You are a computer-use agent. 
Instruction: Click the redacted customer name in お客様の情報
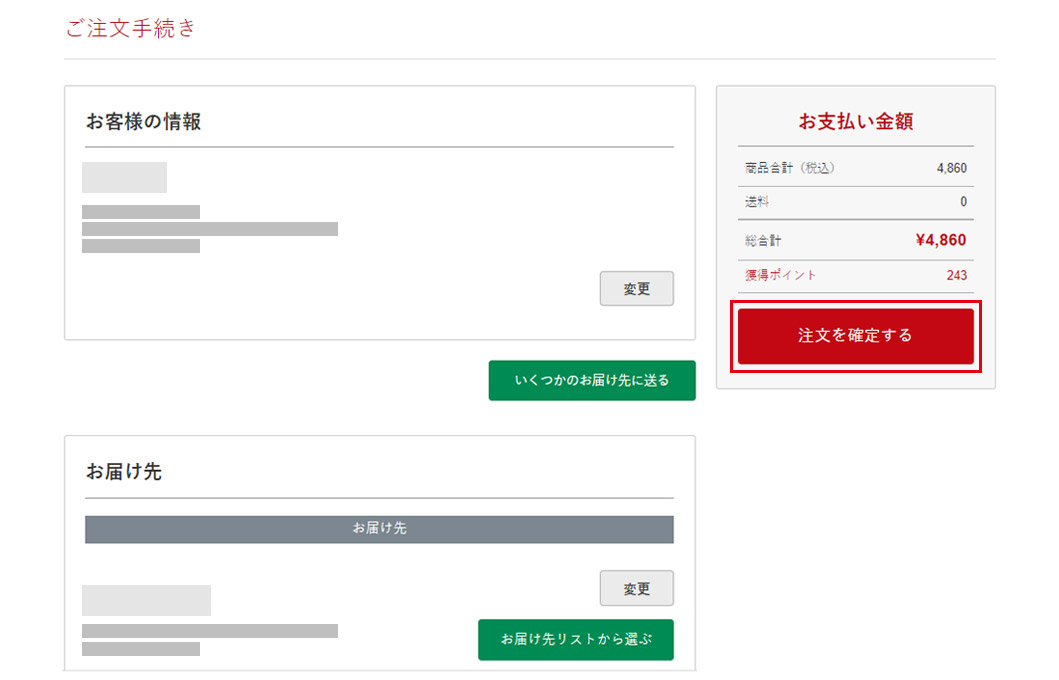coord(124,177)
